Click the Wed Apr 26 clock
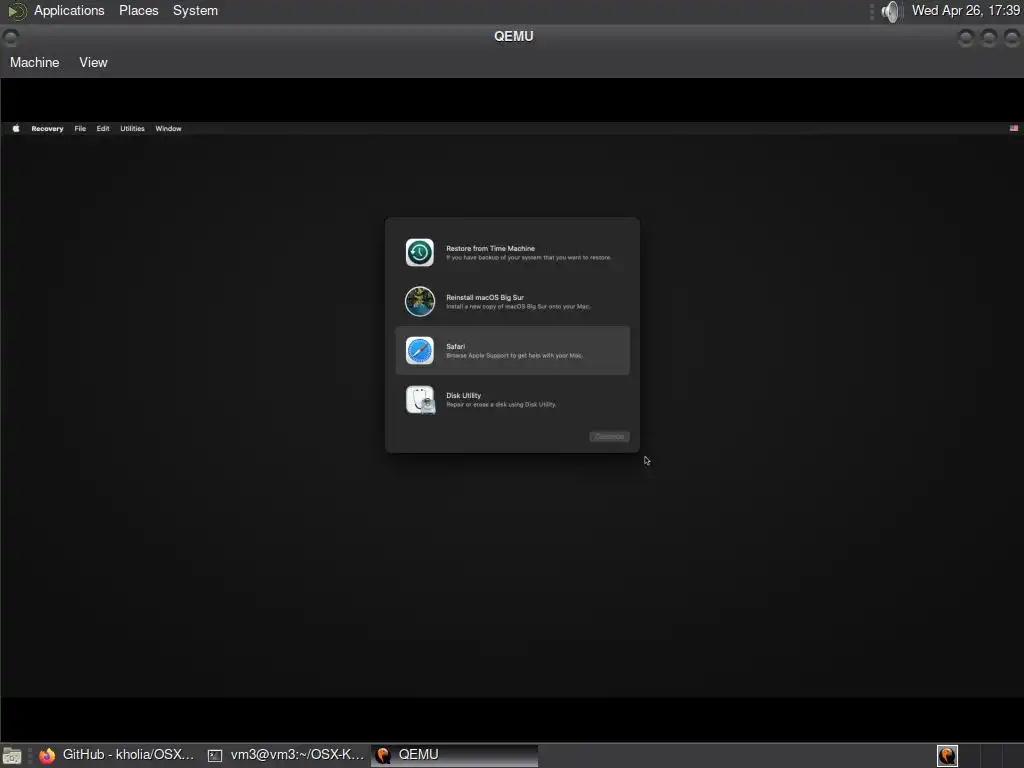Viewport: 1024px width, 768px height. coord(965,11)
